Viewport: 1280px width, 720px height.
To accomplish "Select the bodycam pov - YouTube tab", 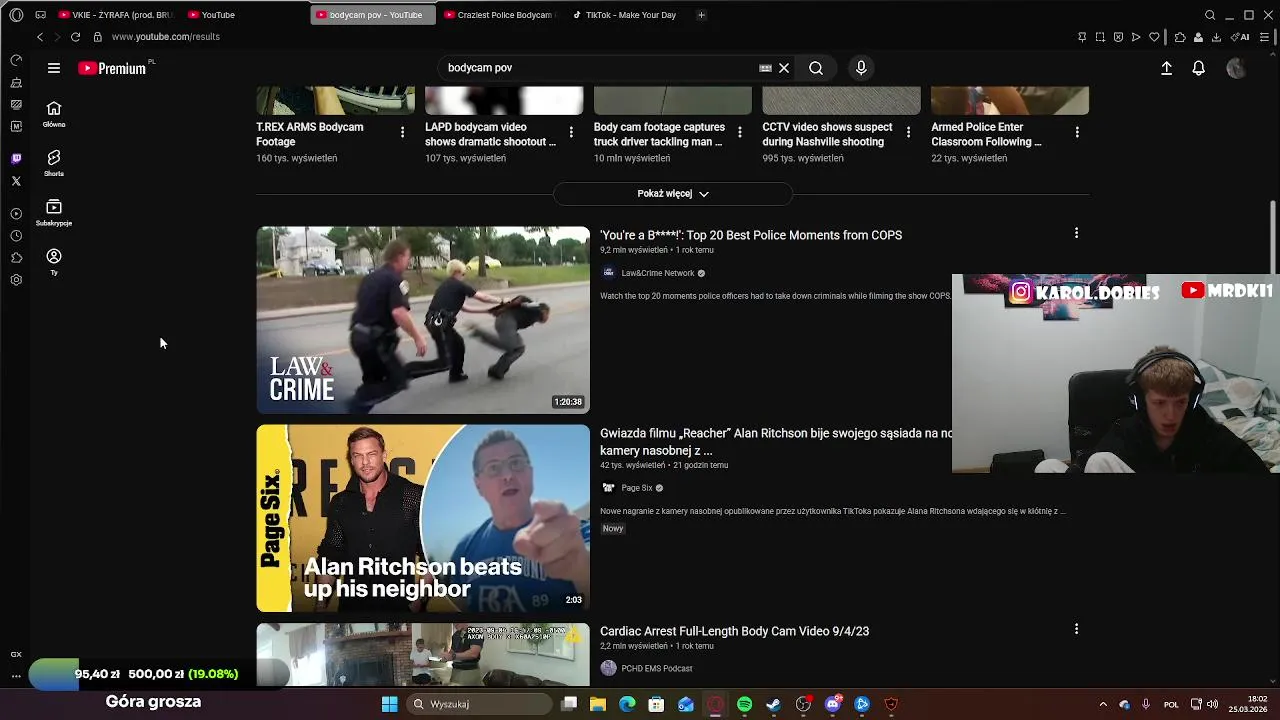I will pyautogui.click(x=373, y=15).
